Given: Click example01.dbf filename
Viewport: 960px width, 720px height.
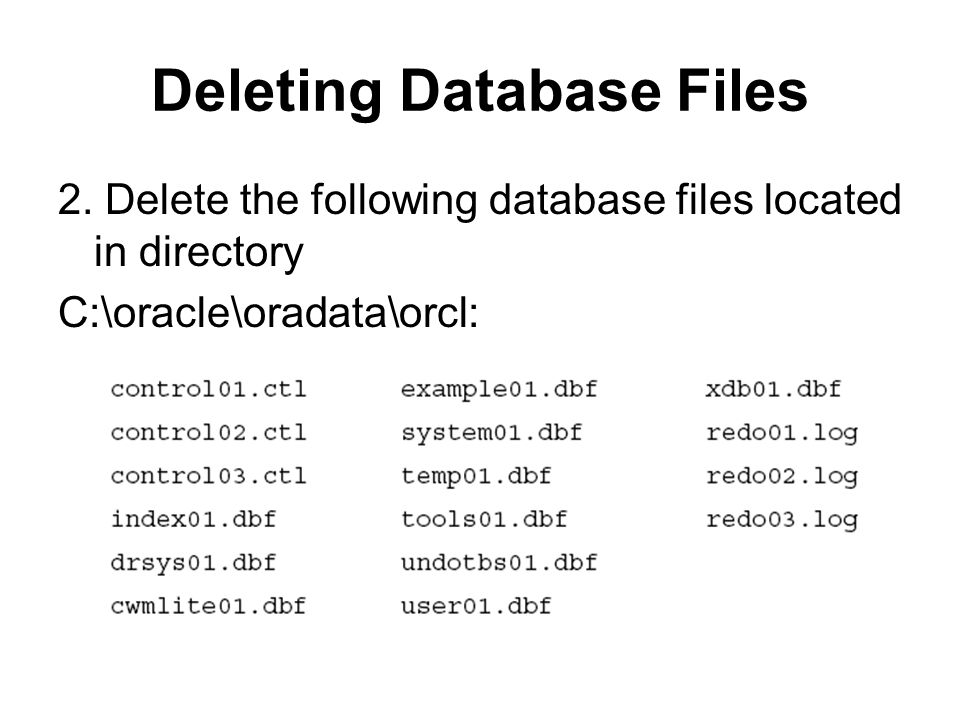Looking at the screenshot, I should tap(499, 391).
